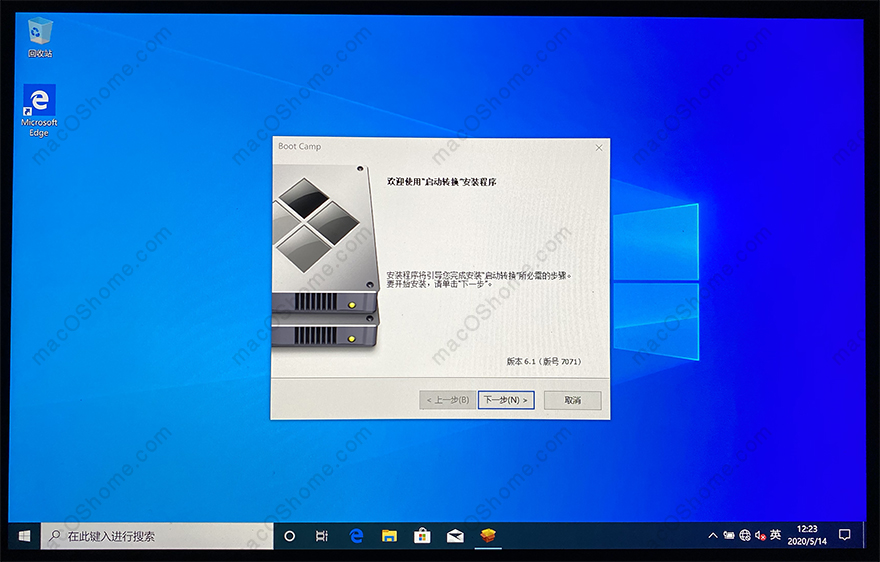880x562 pixels.
Task: Click the muted volume tray icon
Action: click(x=759, y=536)
